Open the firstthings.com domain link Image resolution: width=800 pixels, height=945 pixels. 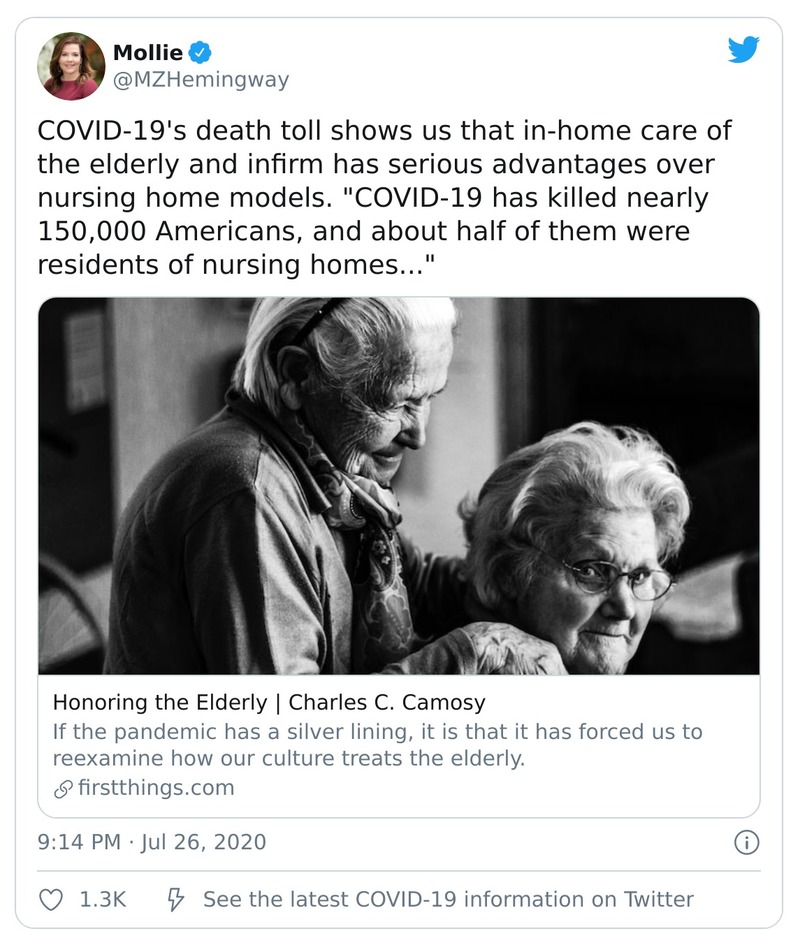(155, 788)
